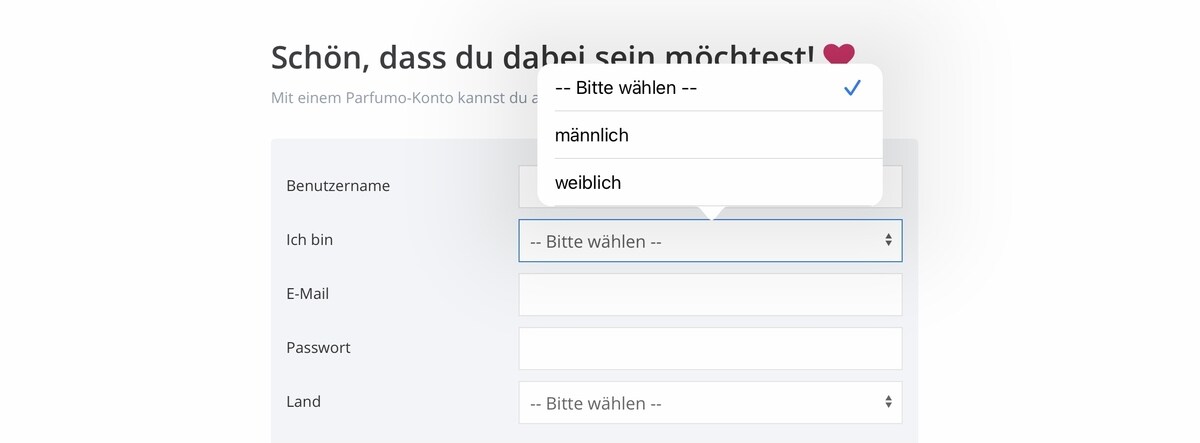Click the Ich bin dropdown arrows
Image resolution: width=1200 pixels, height=443 pixels.
pyautogui.click(x=888, y=240)
